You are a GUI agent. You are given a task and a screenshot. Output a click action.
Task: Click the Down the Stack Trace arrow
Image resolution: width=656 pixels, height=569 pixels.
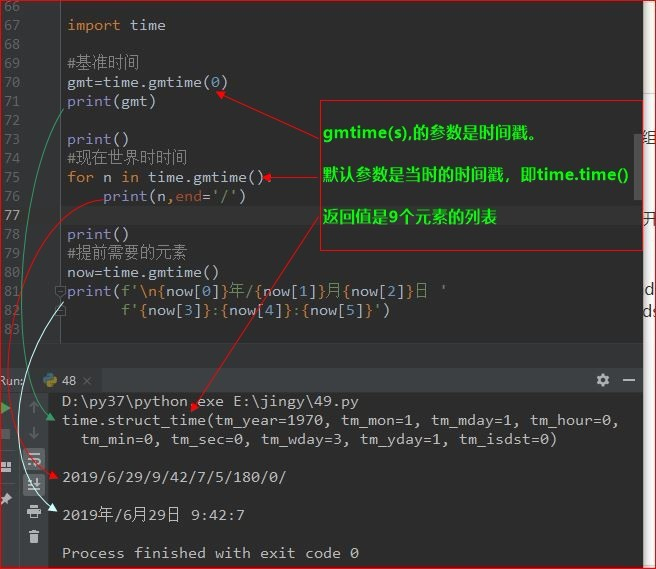[x=34, y=433]
